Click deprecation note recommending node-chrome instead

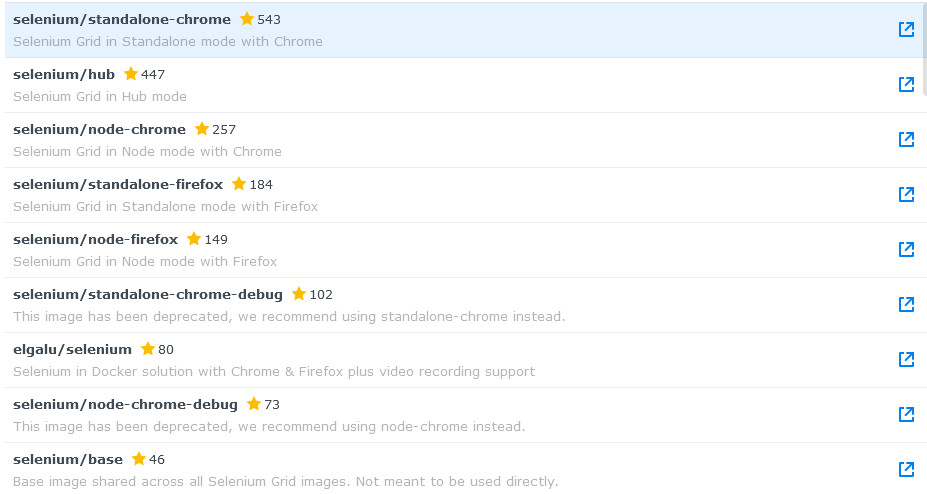(x=269, y=426)
